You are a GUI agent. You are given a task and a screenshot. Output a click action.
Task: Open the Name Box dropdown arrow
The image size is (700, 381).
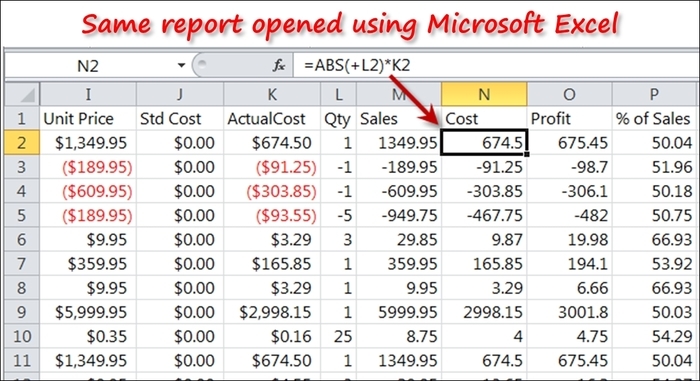(x=181, y=66)
